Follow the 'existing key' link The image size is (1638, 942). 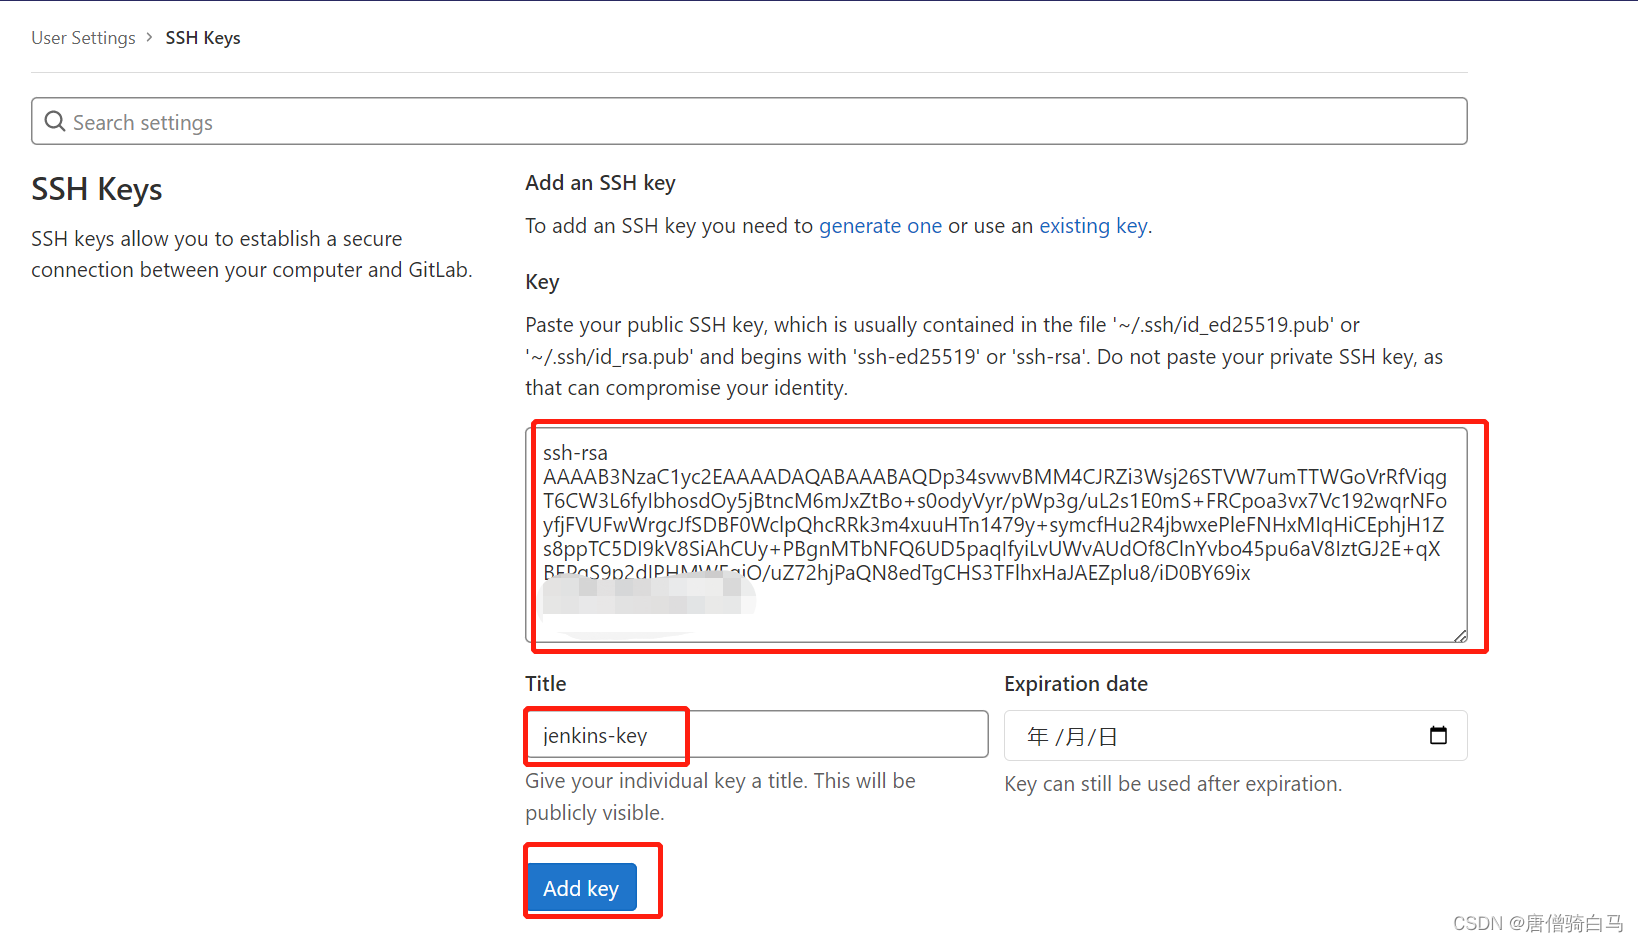click(x=1093, y=226)
